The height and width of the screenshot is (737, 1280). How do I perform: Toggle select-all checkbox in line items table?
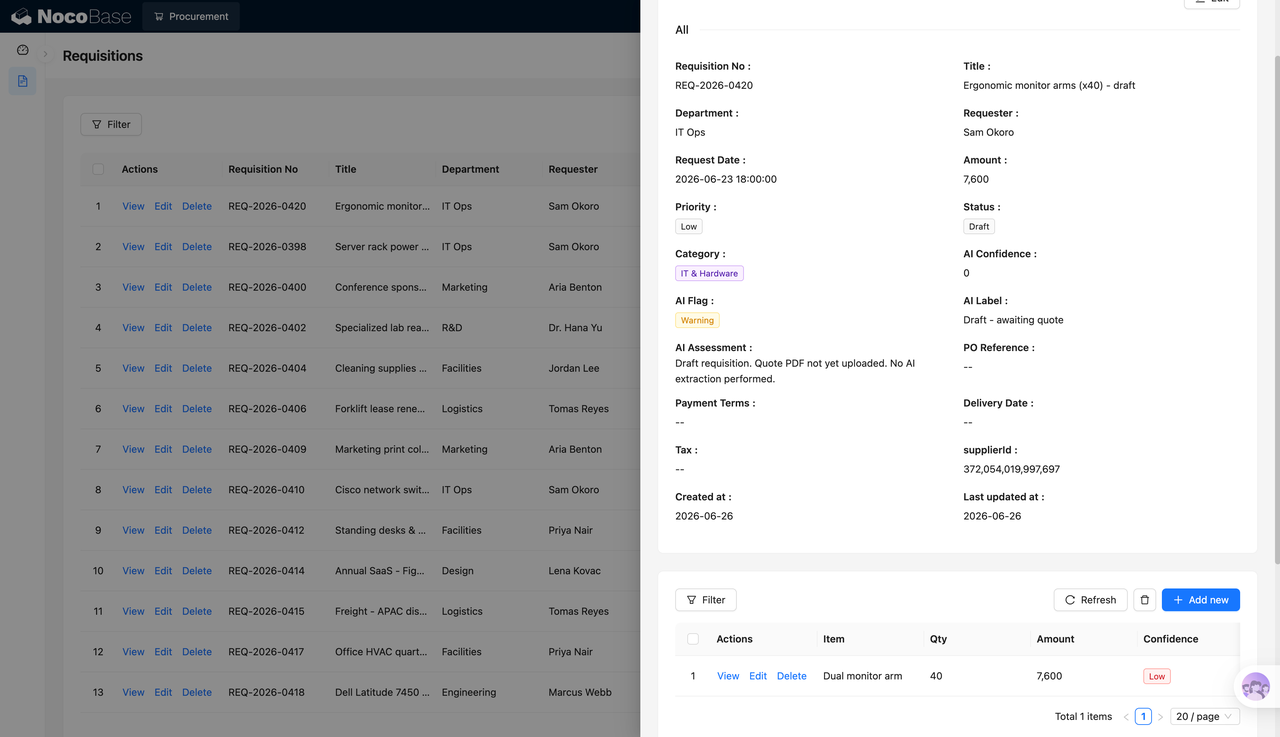click(x=693, y=639)
